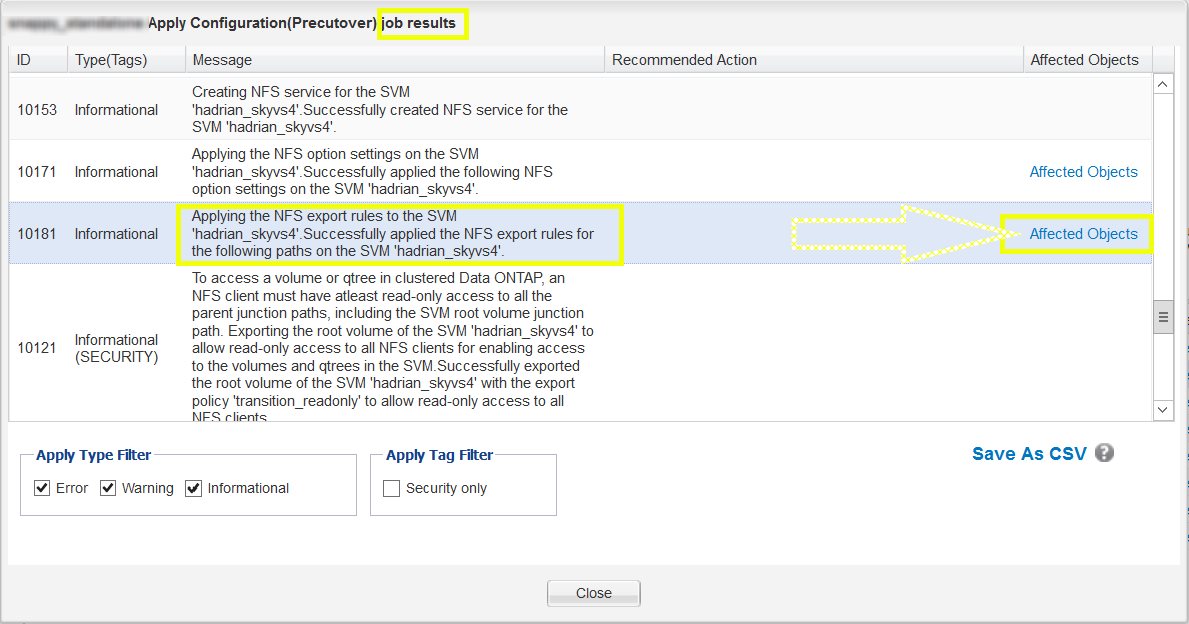This screenshot has height=624, width=1189.
Task: Click the Informational type cell of row 10153
Action: [x=116, y=109]
